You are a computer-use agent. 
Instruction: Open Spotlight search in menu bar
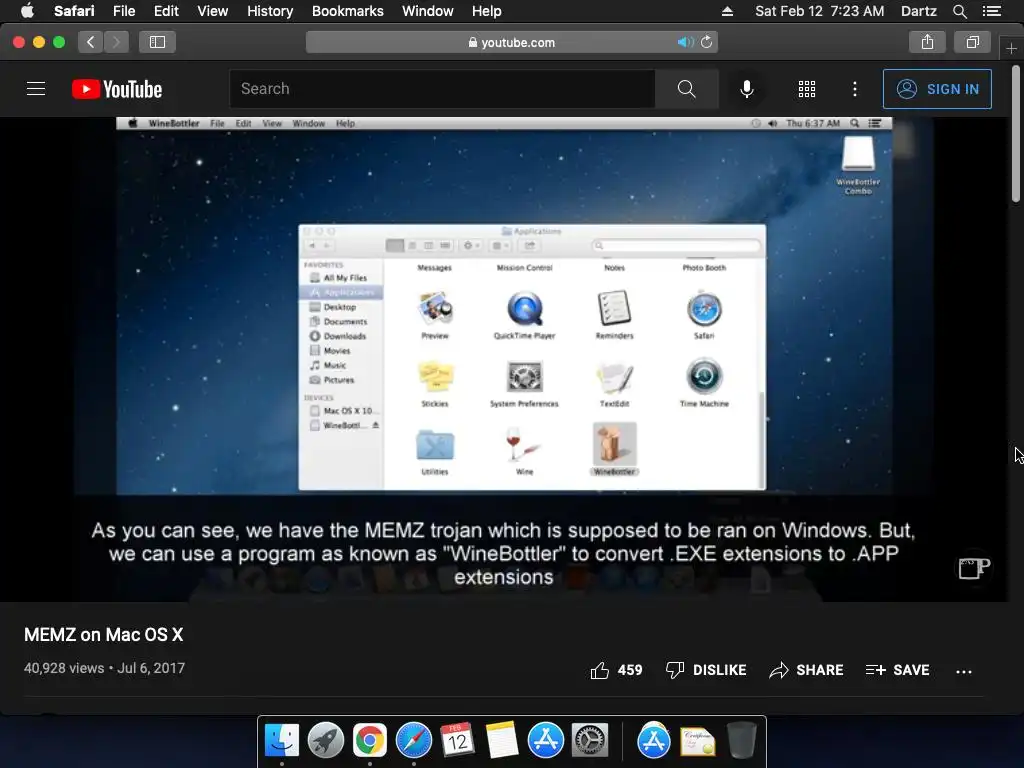click(x=959, y=11)
